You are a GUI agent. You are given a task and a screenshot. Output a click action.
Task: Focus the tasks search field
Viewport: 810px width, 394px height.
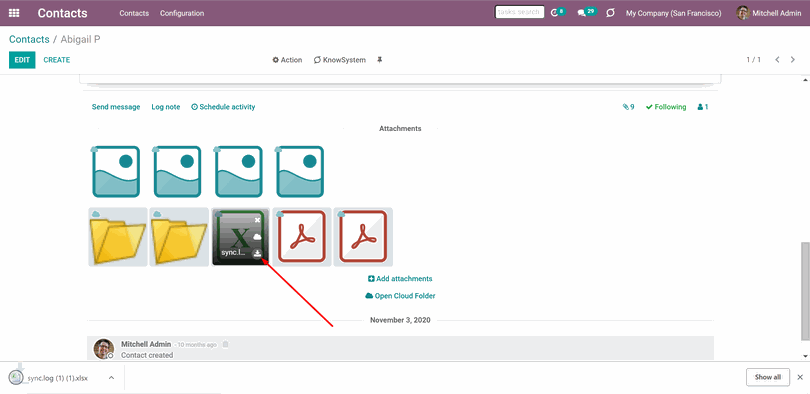click(519, 12)
